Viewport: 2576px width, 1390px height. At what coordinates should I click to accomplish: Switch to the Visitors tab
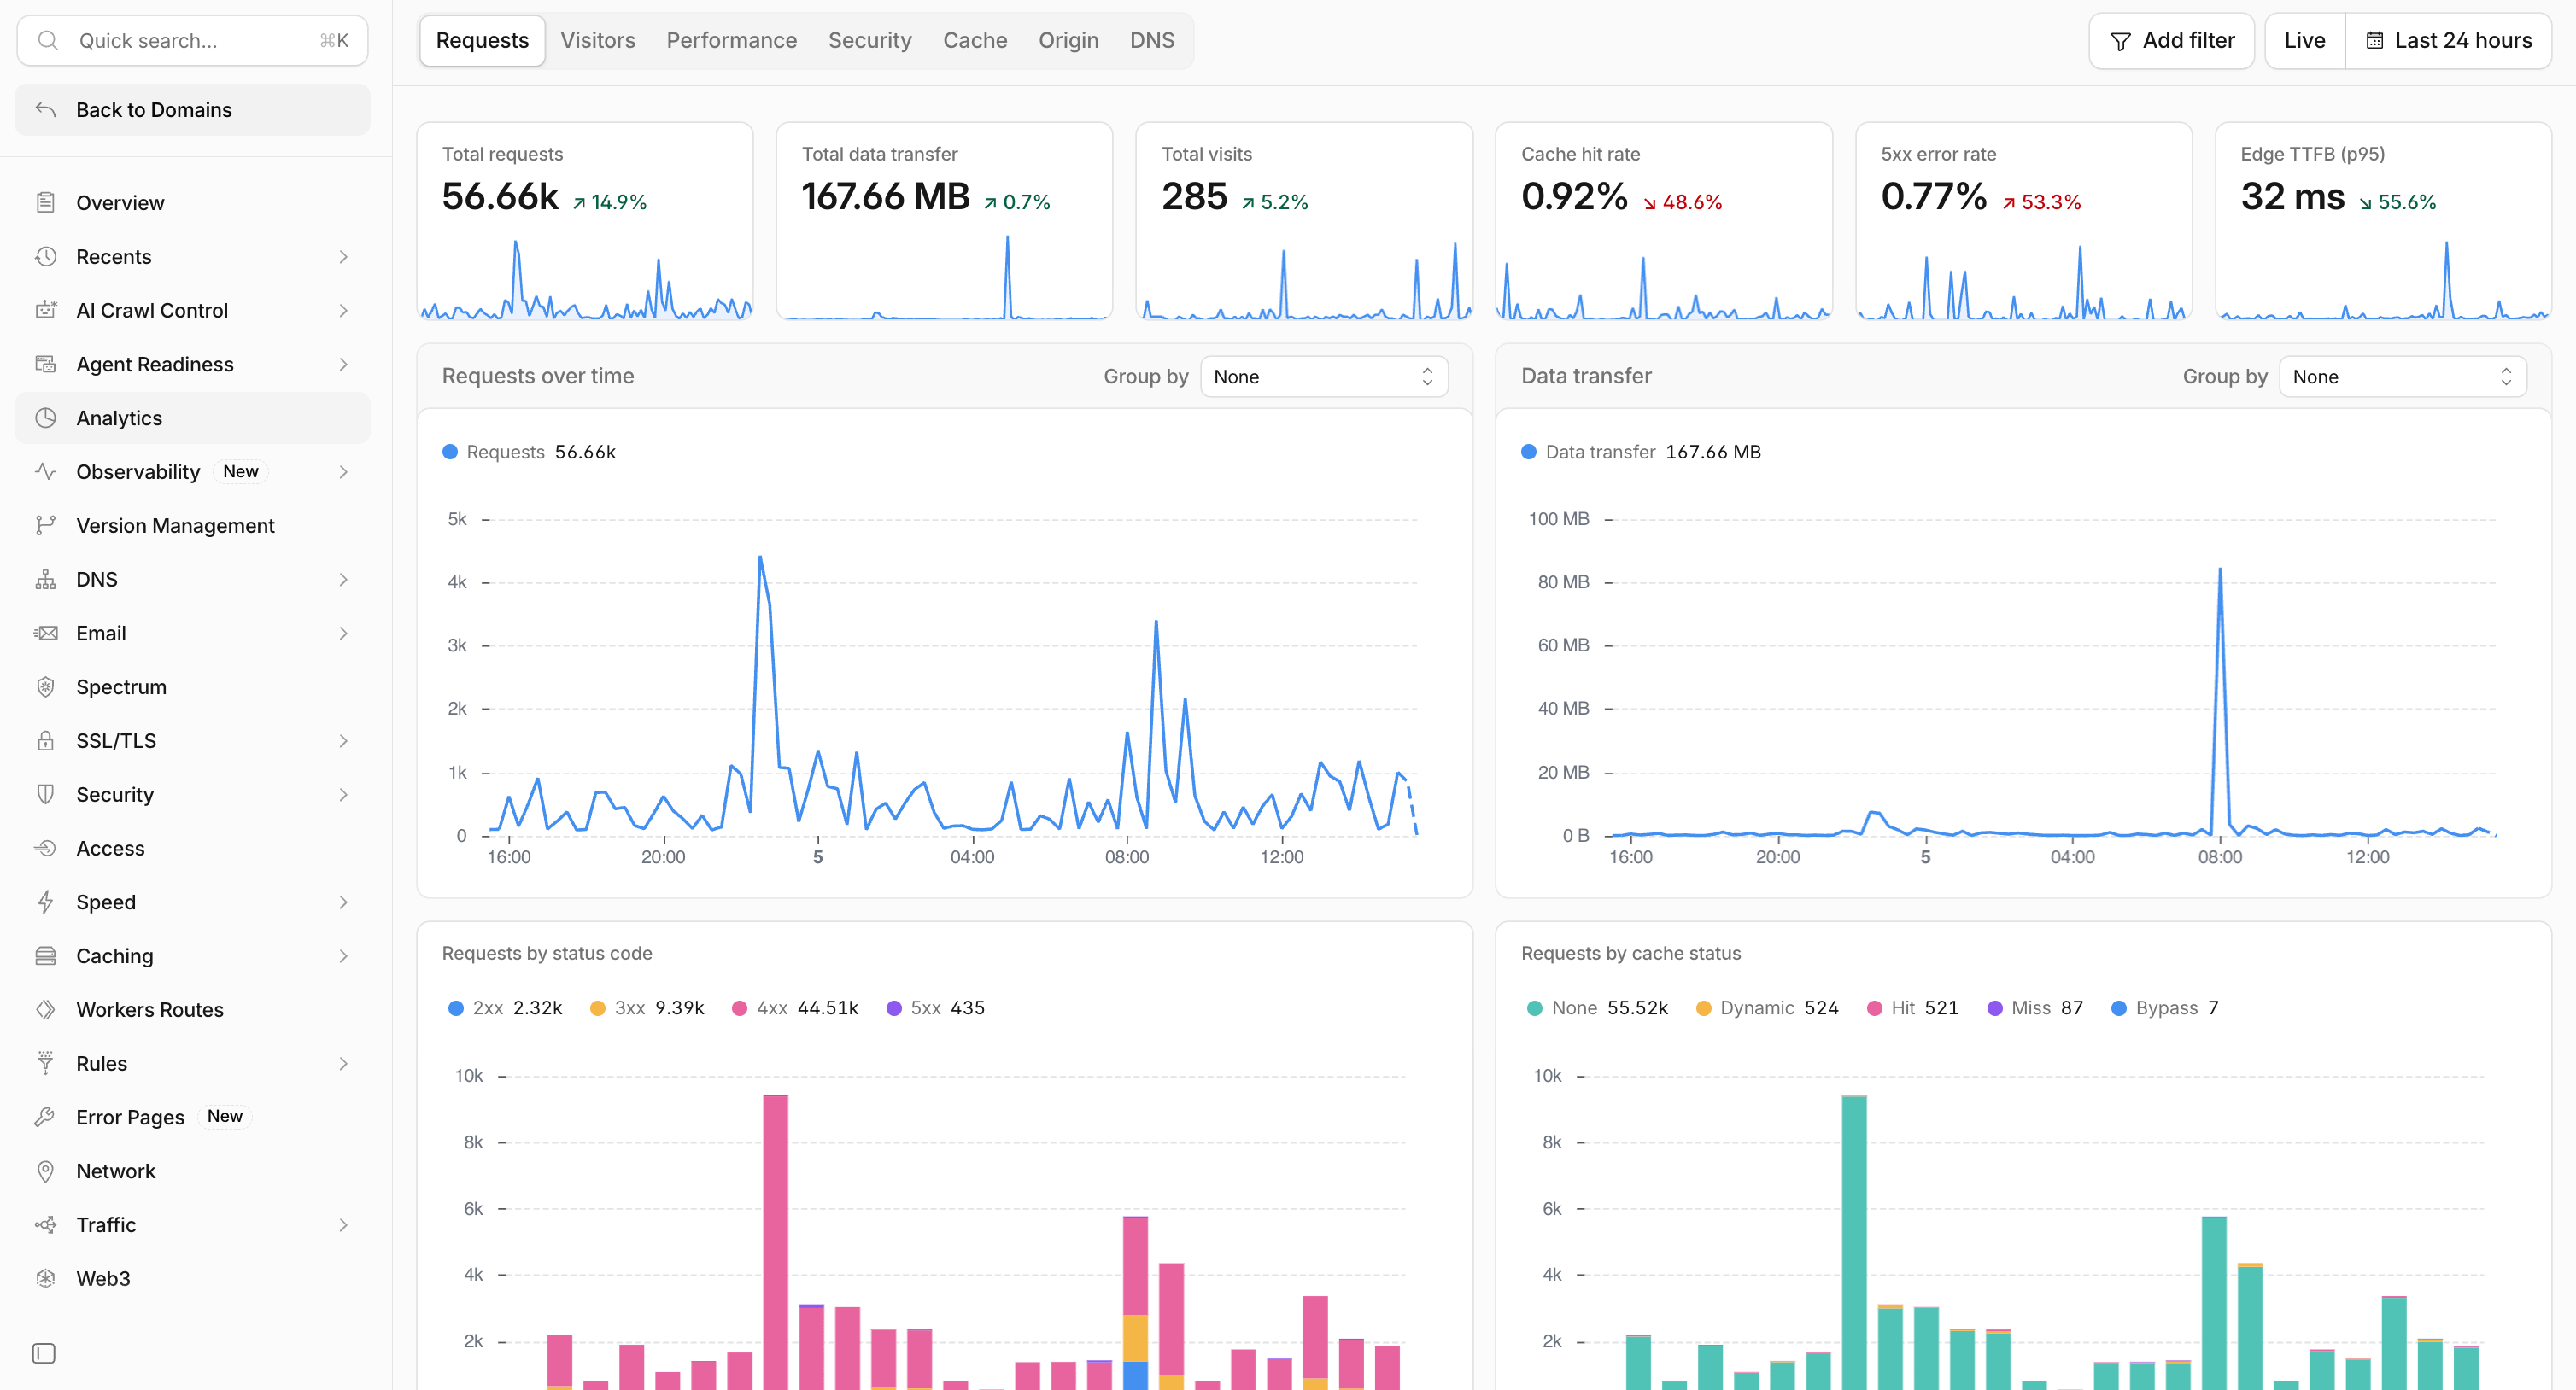[x=598, y=41]
